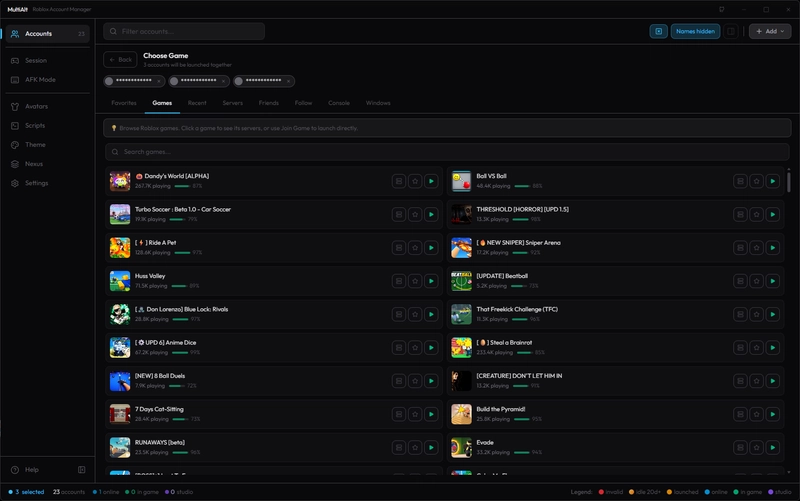Screen dimensions: 800x501
Task: Open Nexus from the sidebar
Action: point(47,164)
